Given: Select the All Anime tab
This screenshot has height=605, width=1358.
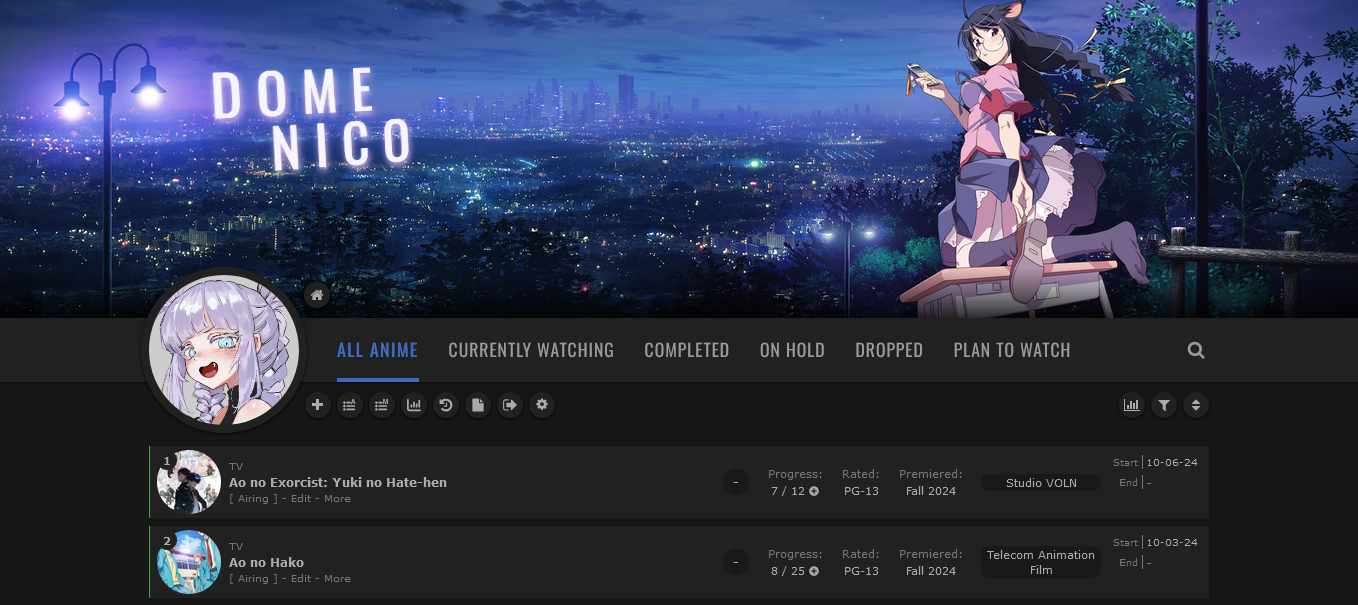Looking at the screenshot, I should [x=378, y=350].
